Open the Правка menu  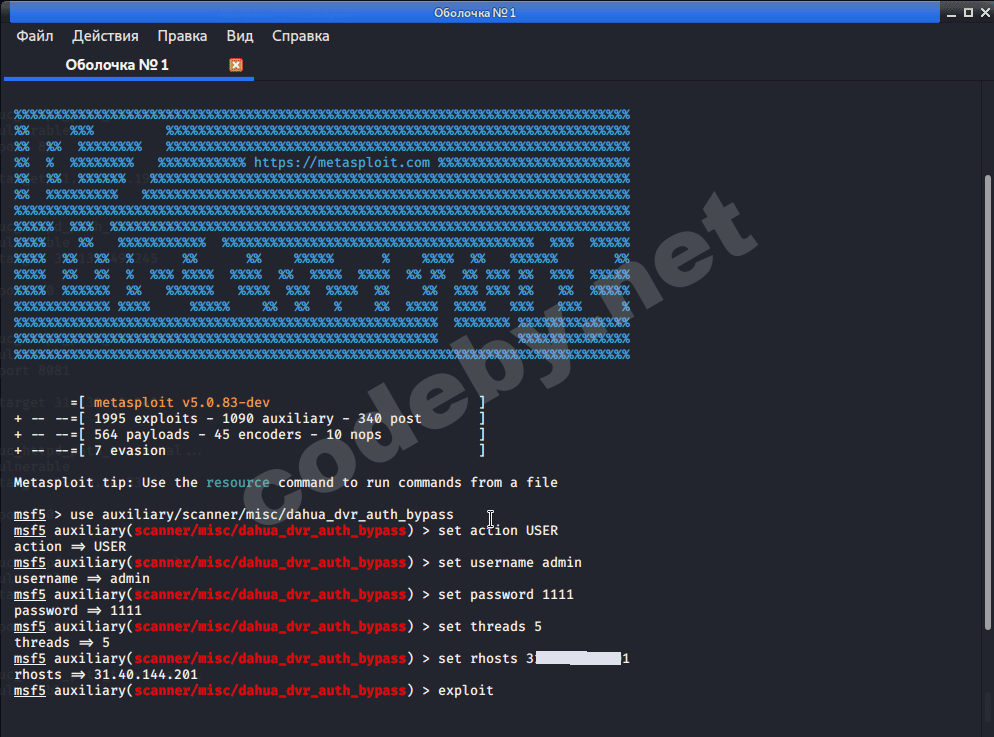click(182, 36)
